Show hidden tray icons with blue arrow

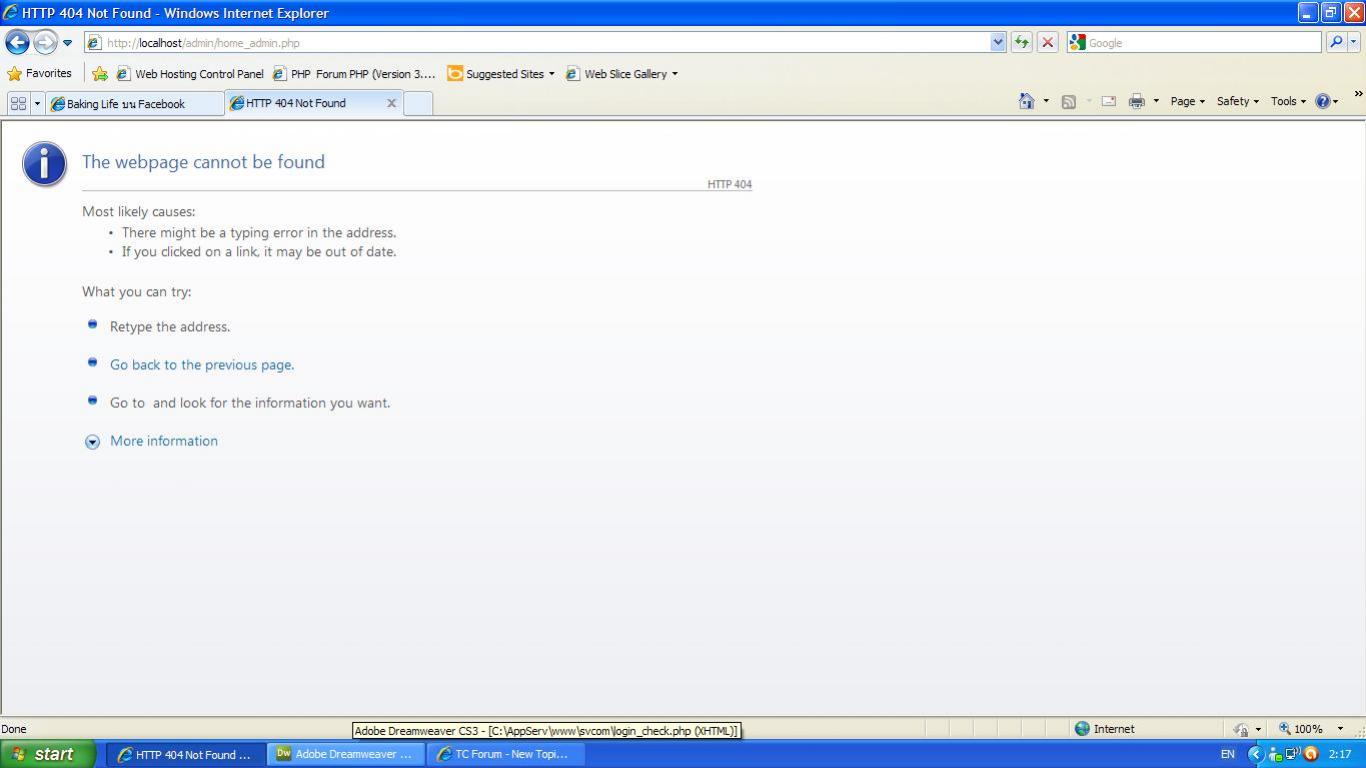(1256, 755)
